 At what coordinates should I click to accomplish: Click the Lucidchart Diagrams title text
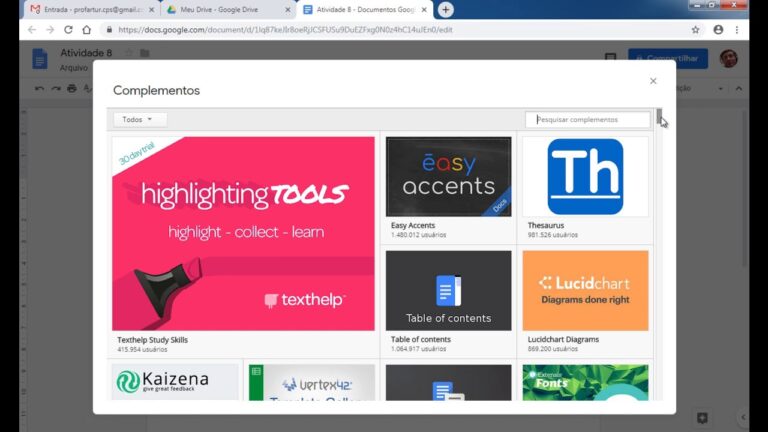click(x=563, y=339)
